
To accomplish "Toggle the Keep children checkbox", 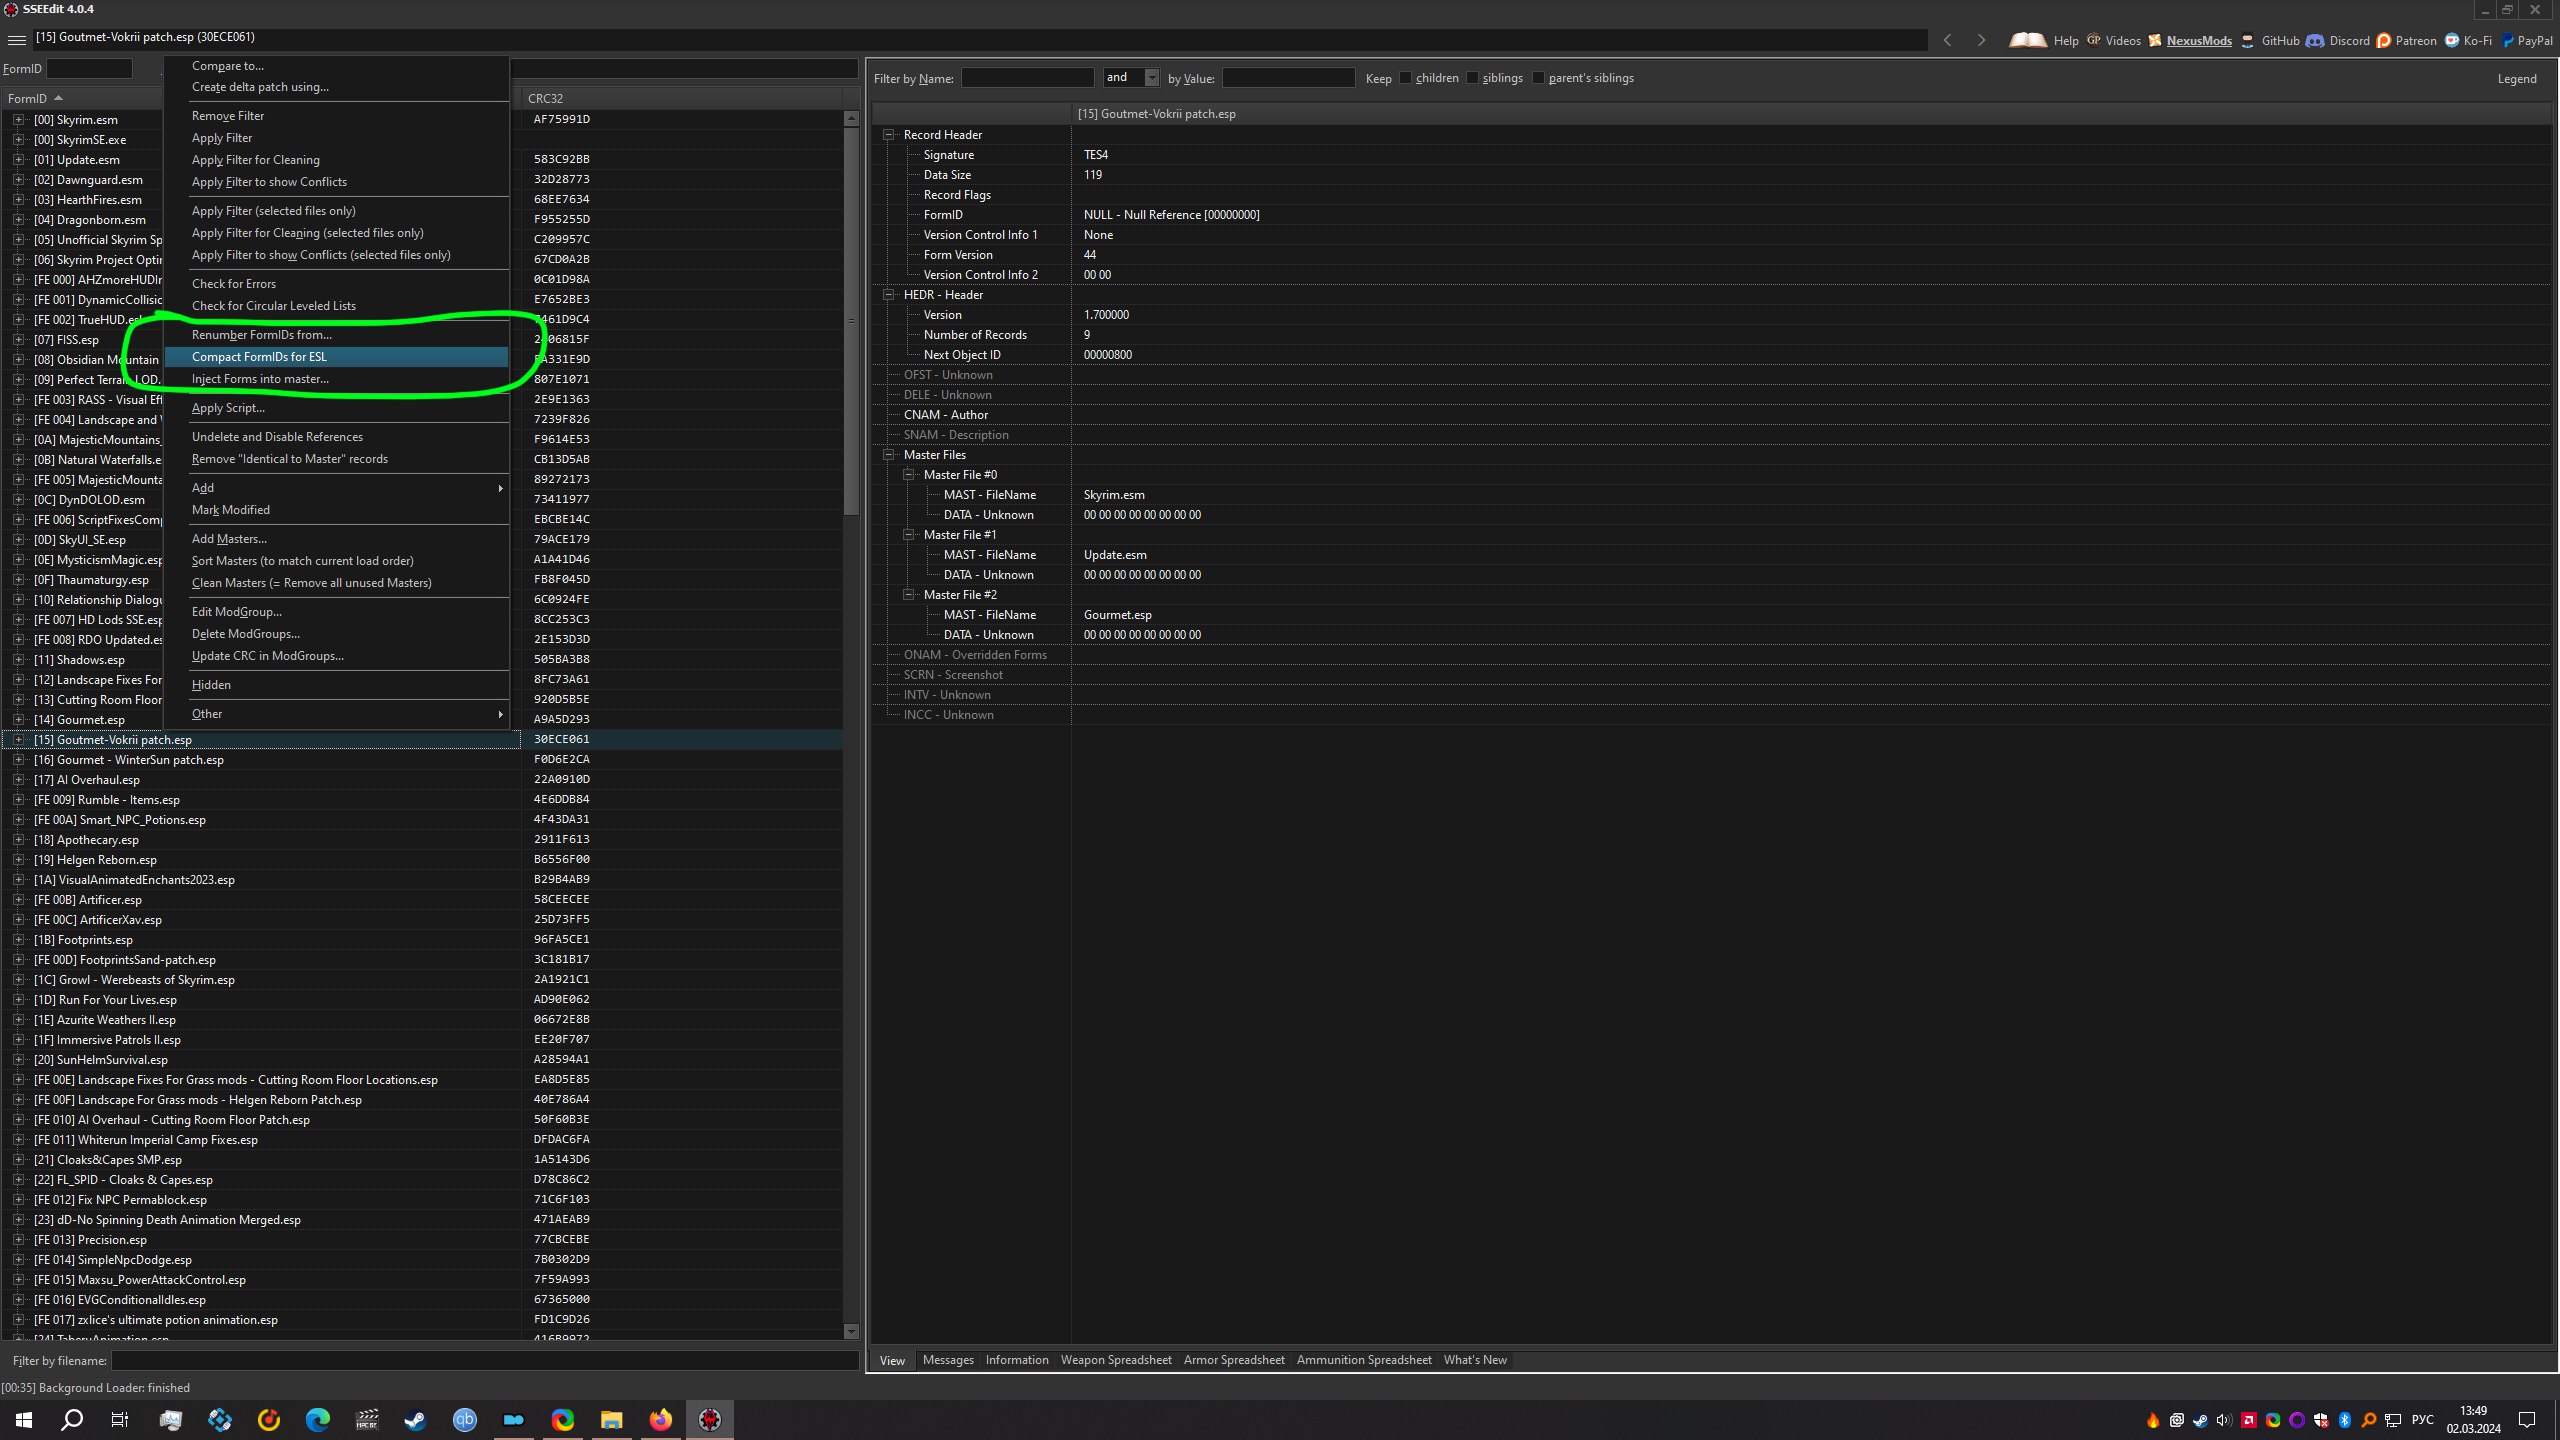I will pos(1405,78).
